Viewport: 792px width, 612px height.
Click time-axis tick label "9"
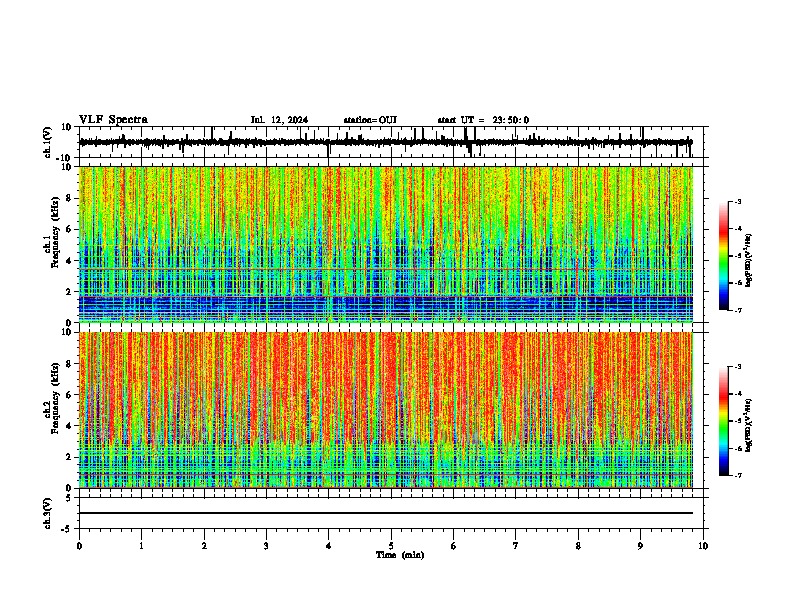[640, 546]
